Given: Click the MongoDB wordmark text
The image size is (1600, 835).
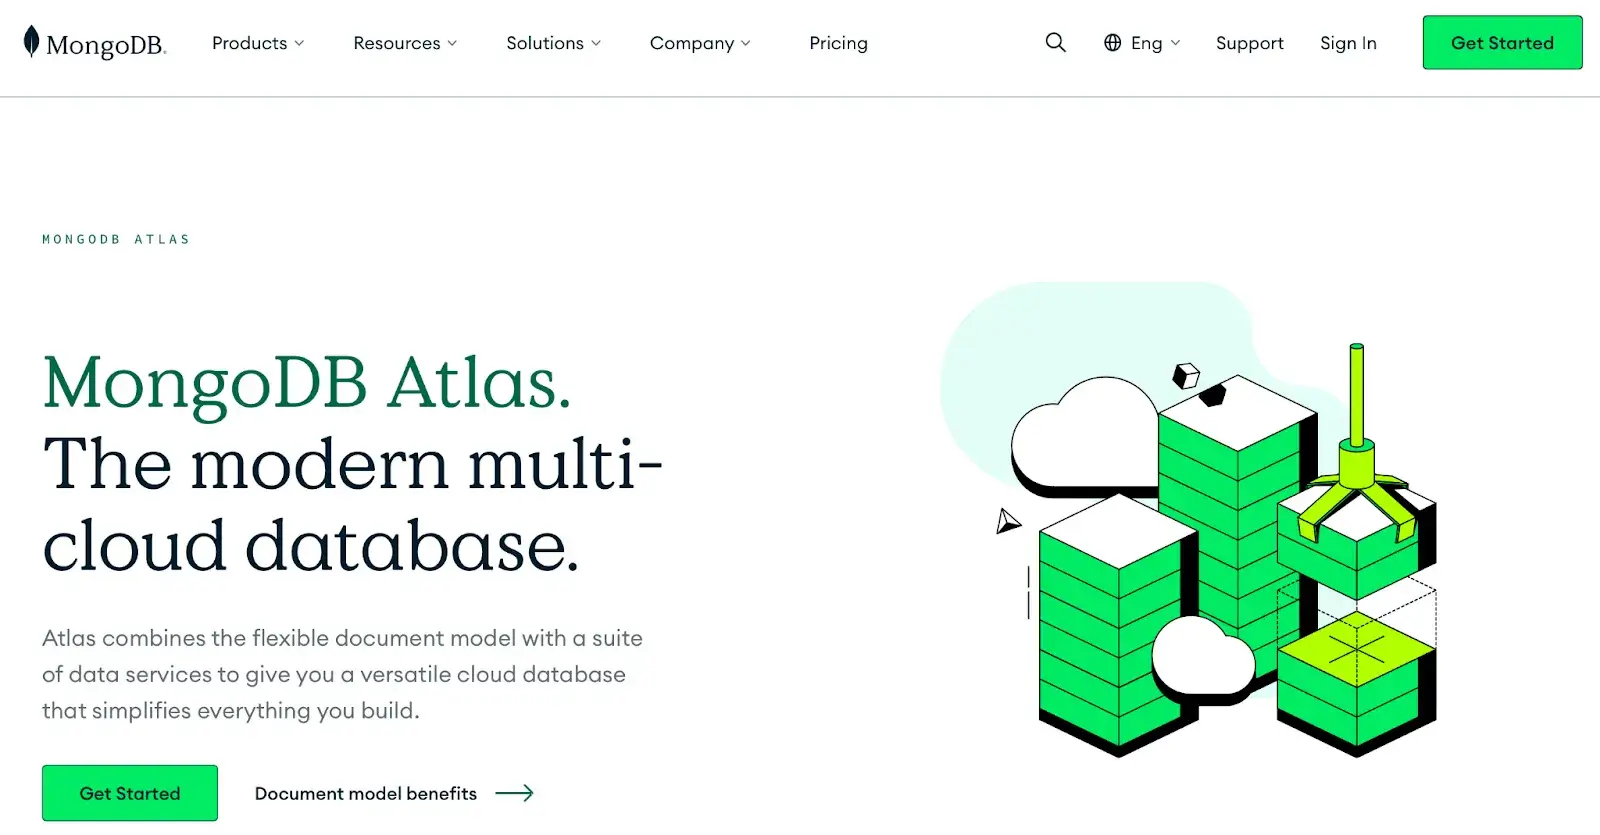Looking at the screenshot, I should (x=106, y=45).
